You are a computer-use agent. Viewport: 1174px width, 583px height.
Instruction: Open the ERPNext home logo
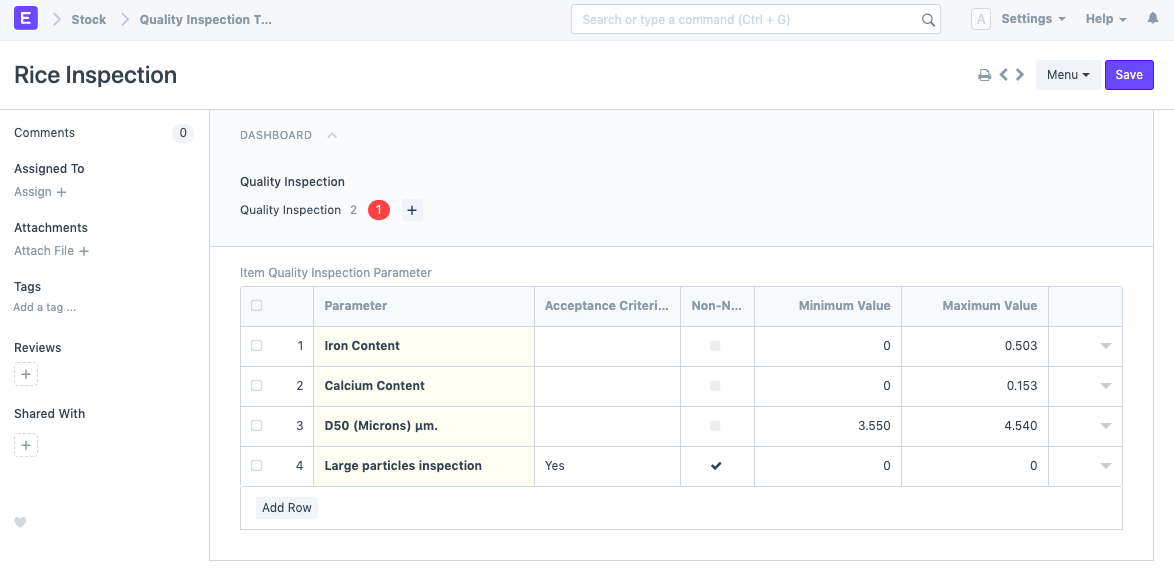pos(26,19)
